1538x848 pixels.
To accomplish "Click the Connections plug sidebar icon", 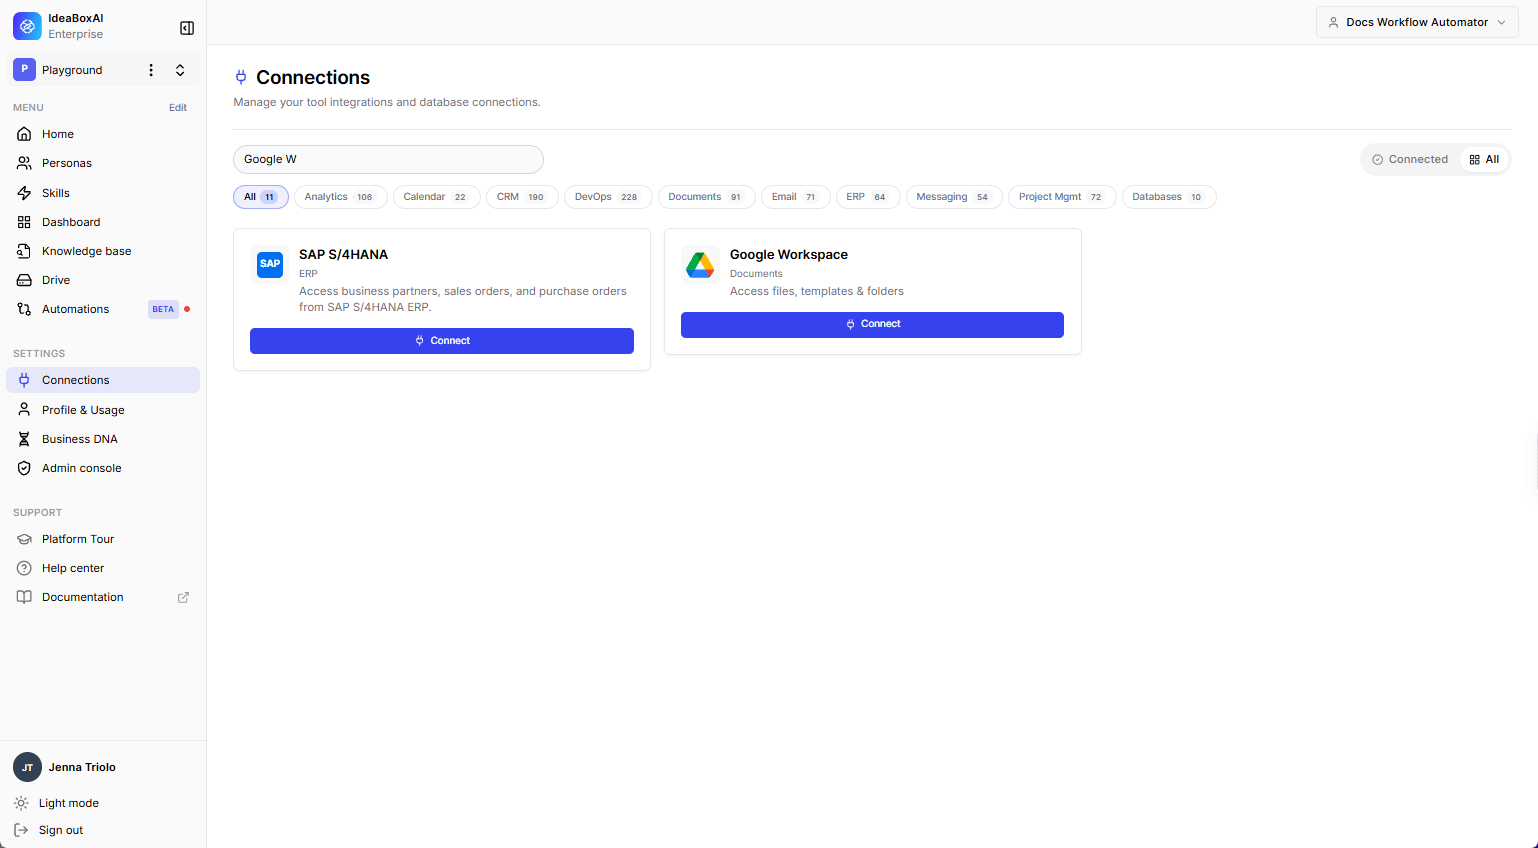I will tap(24, 380).
